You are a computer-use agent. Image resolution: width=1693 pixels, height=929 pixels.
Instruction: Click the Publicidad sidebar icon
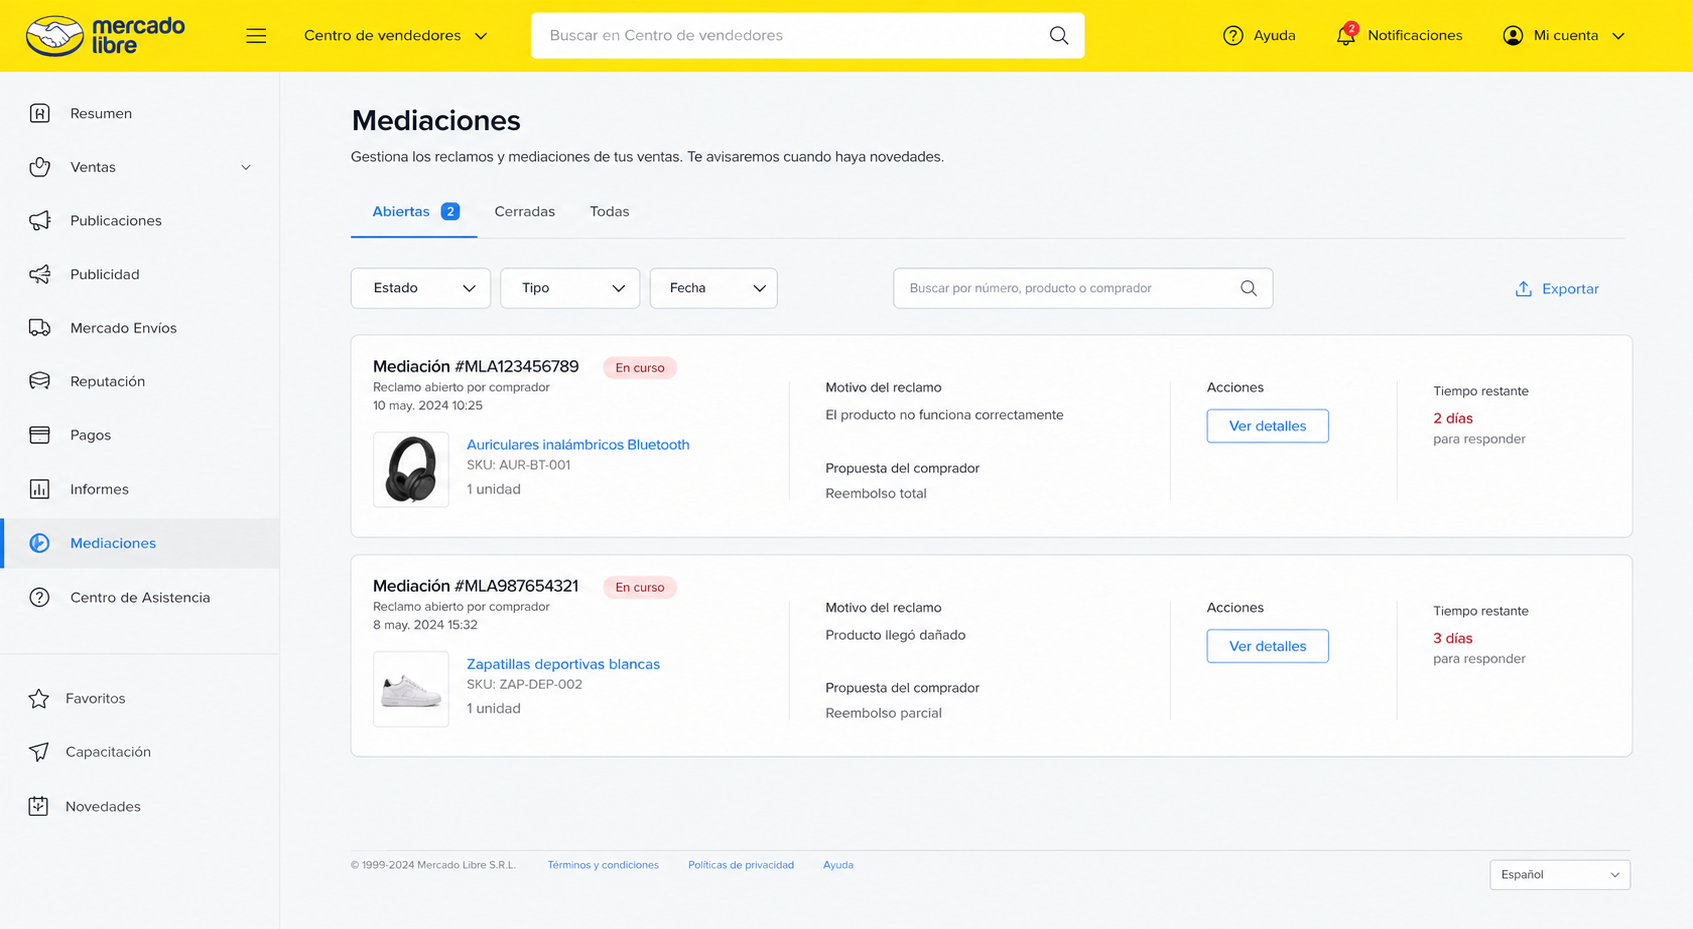pos(39,274)
